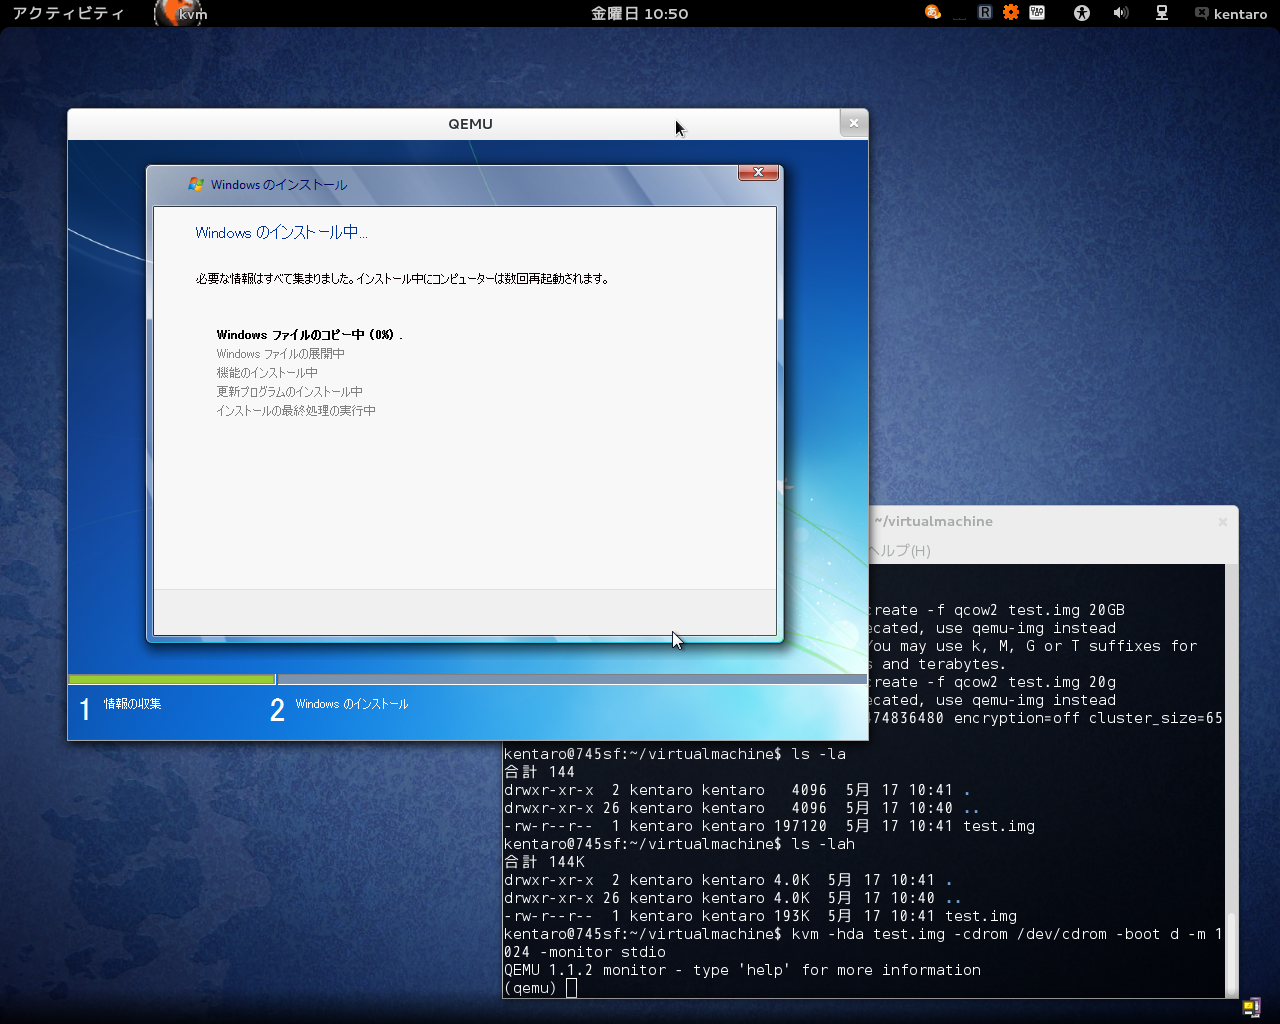Click the orange gear icon in tray
The height and width of the screenshot is (1024, 1280).
(x=1011, y=13)
